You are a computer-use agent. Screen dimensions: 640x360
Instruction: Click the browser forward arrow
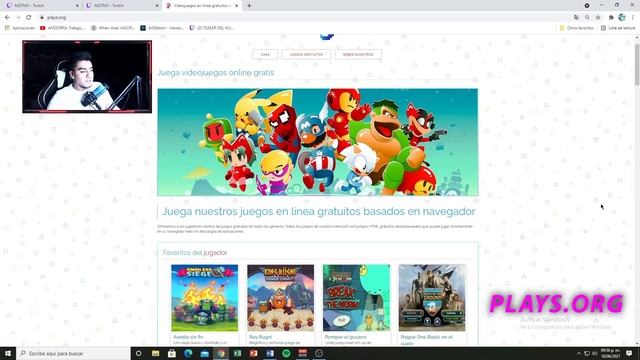[18, 18]
